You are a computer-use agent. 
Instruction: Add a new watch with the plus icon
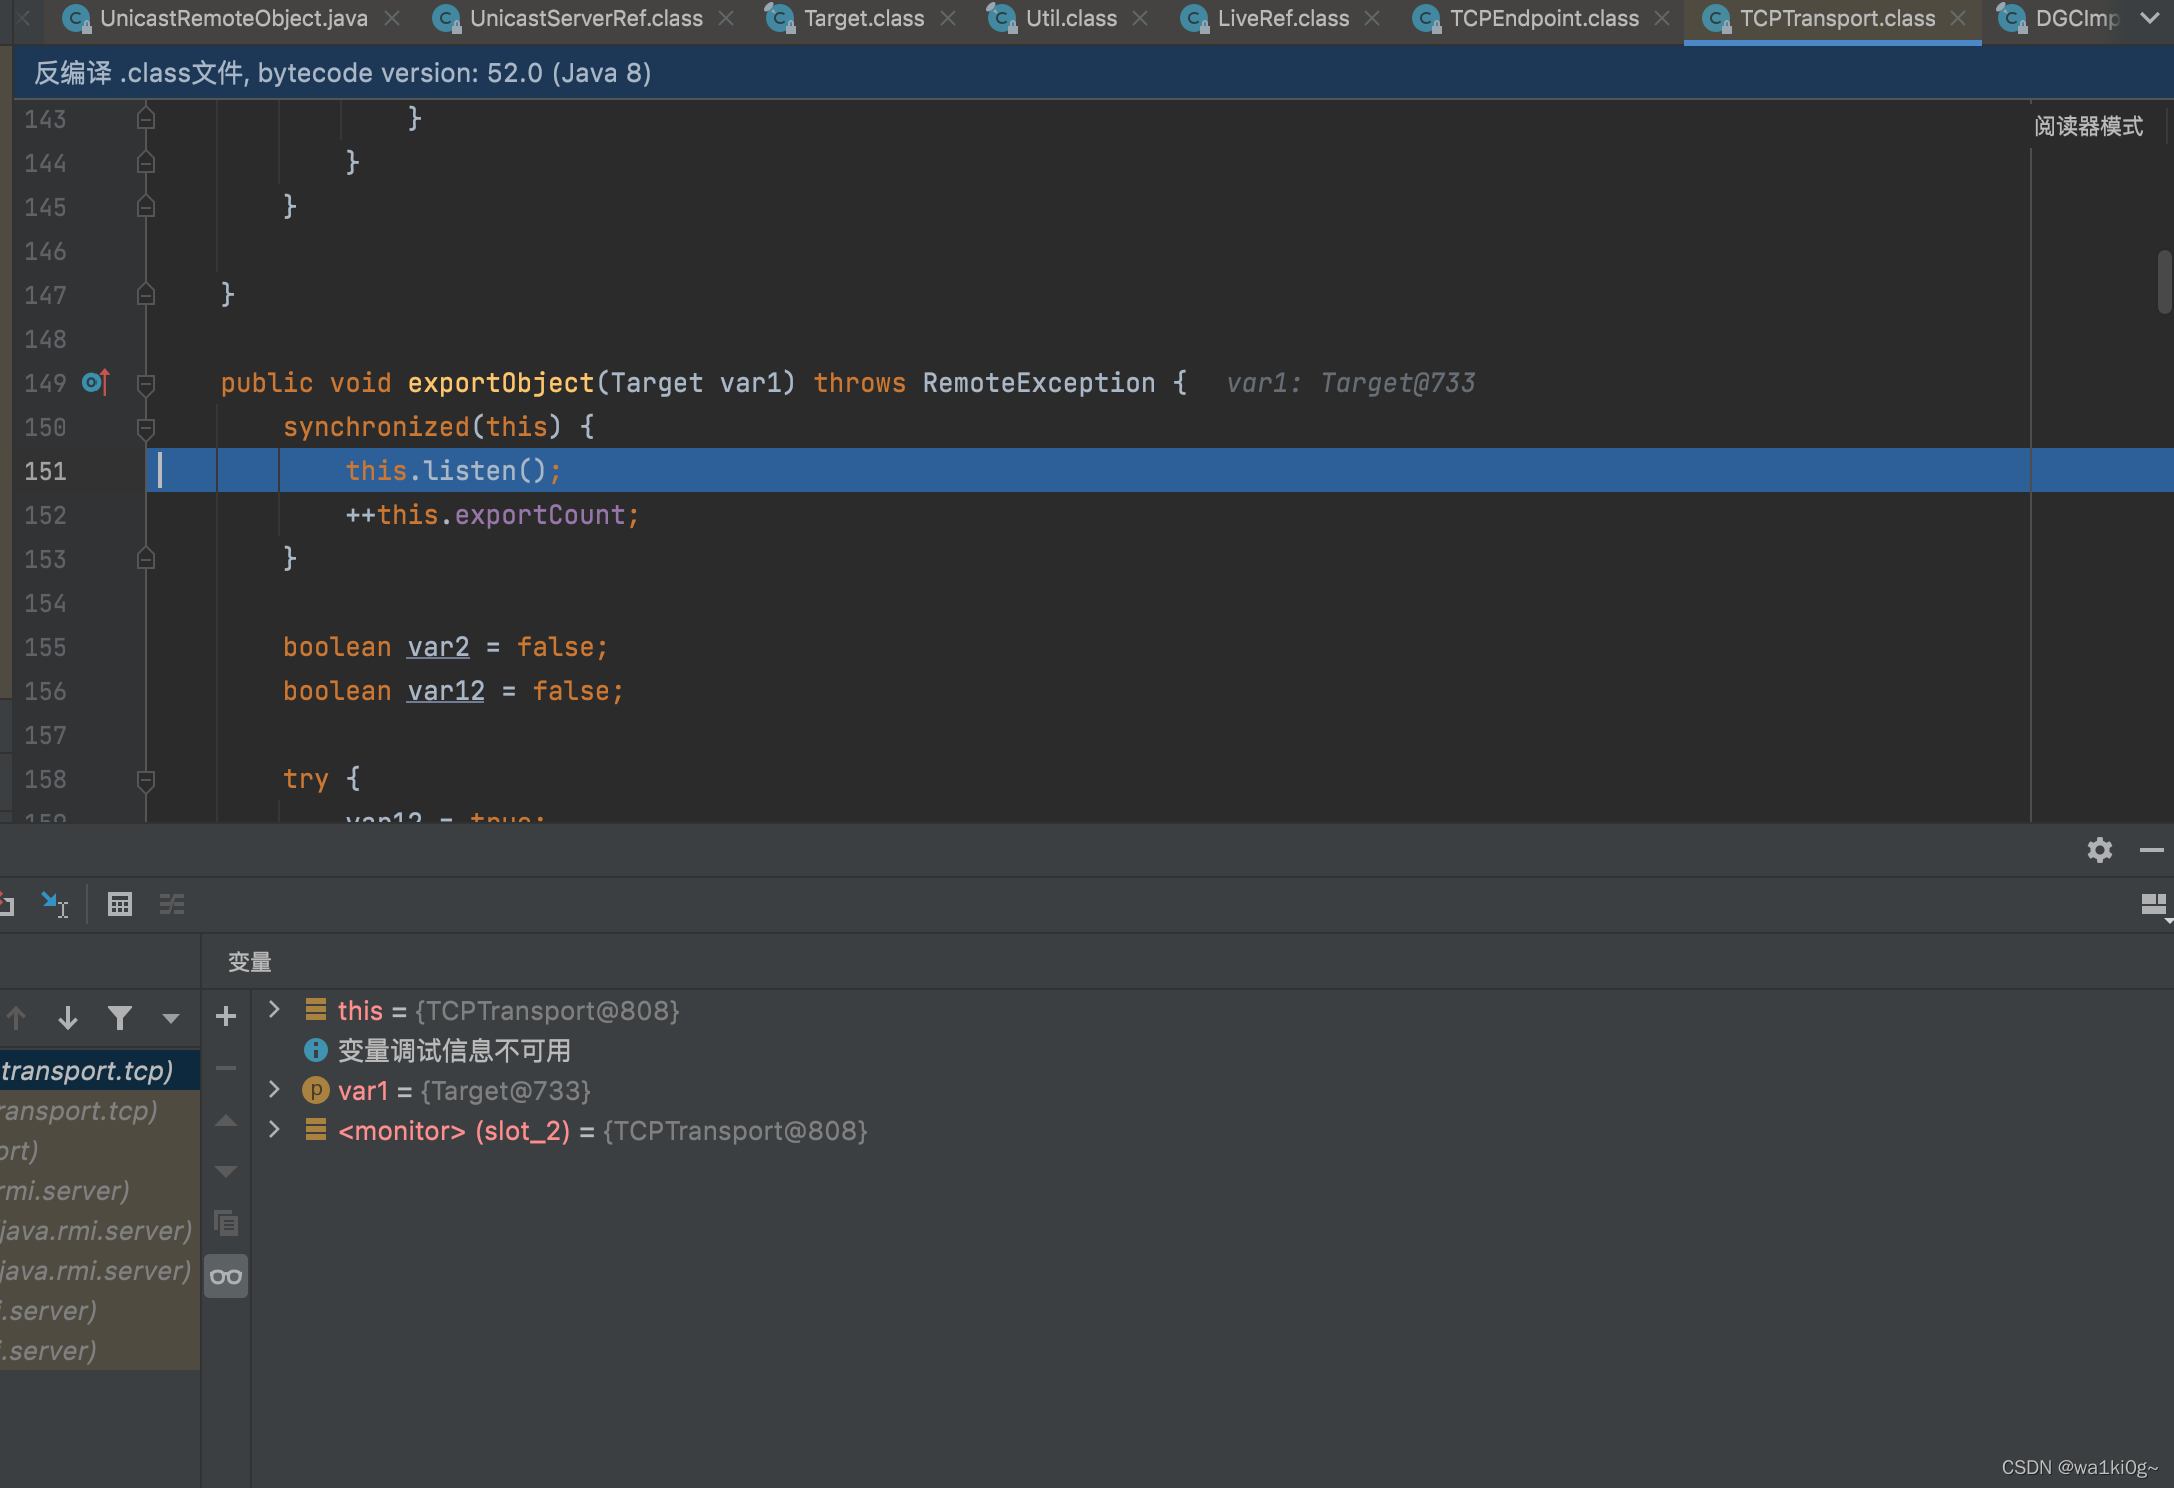click(226, 1017)
